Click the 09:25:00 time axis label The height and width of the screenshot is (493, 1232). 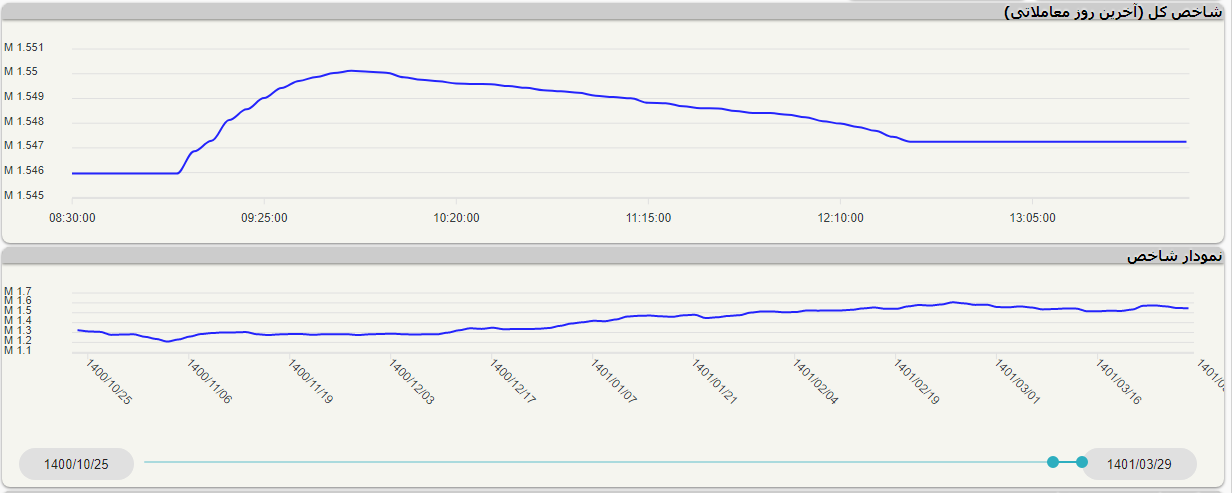coord(264,218)
